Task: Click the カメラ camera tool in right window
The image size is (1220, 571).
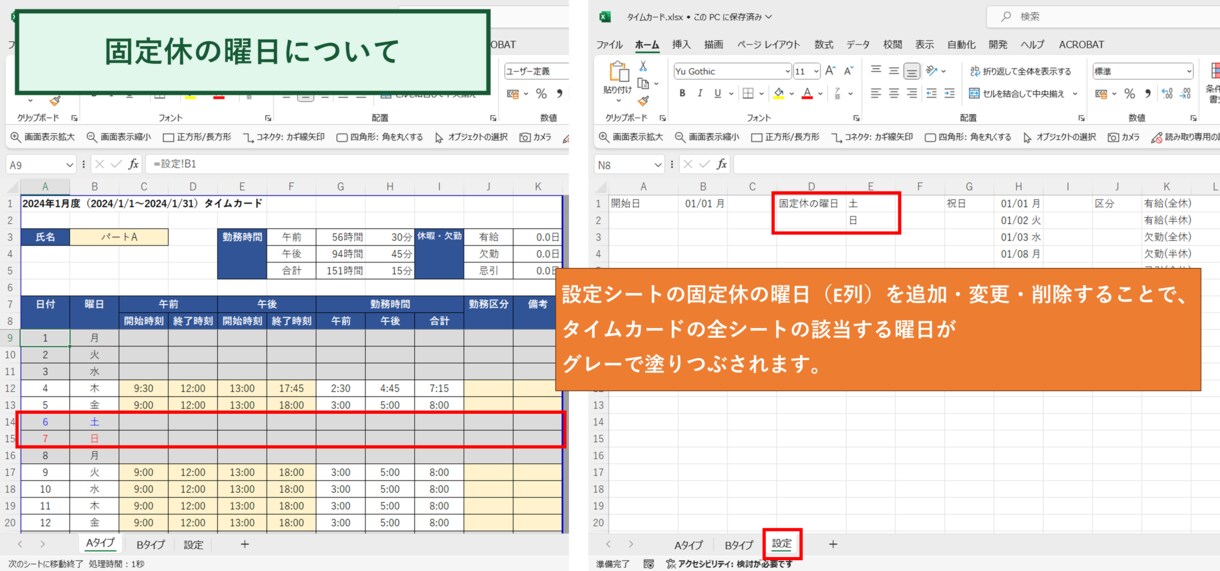Action: (1124, 137)
